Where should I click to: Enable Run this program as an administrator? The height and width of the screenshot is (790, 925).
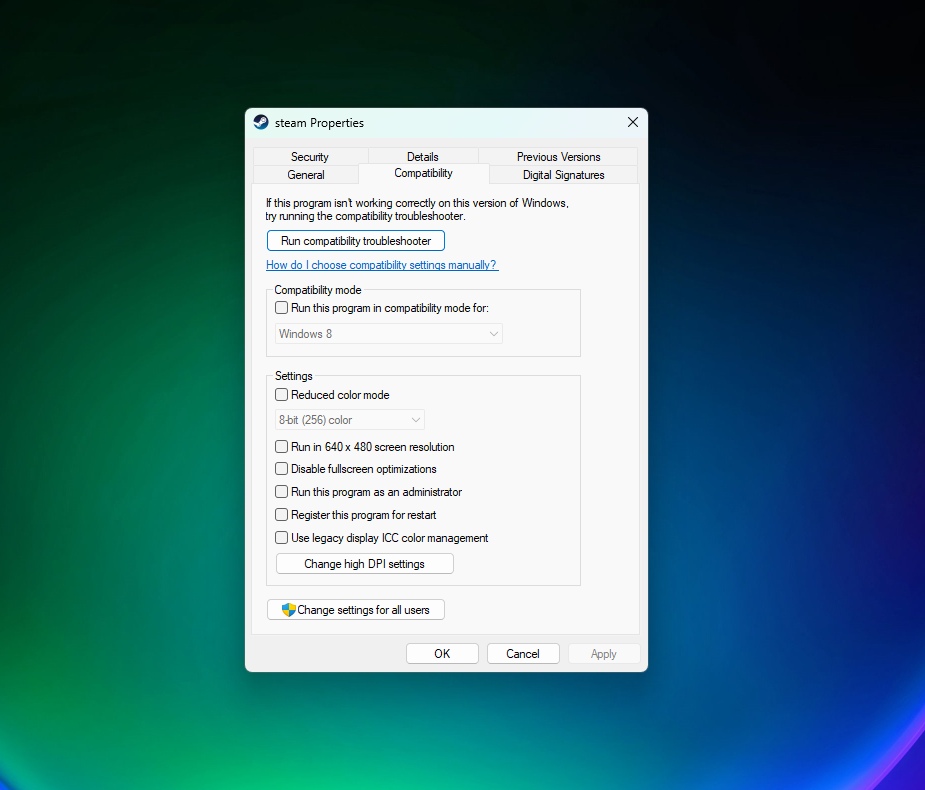(281, 492)
